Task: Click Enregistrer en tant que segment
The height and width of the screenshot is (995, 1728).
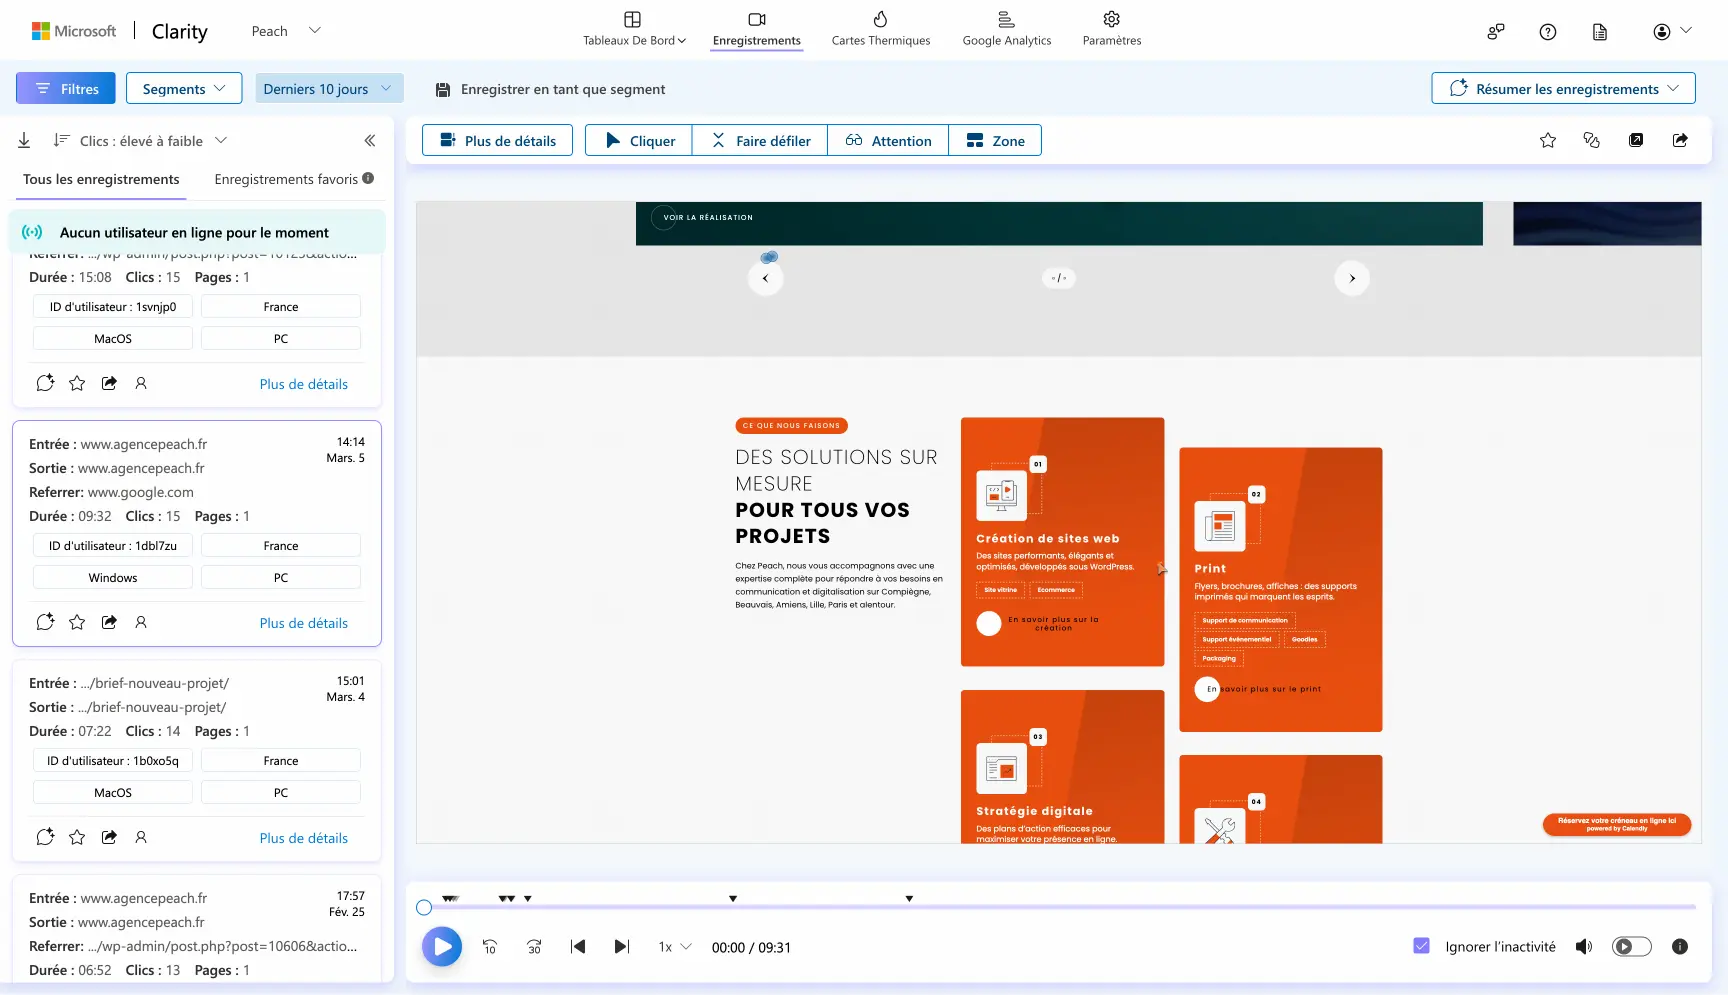Action: pyautogui.click(x=551, y=89)
